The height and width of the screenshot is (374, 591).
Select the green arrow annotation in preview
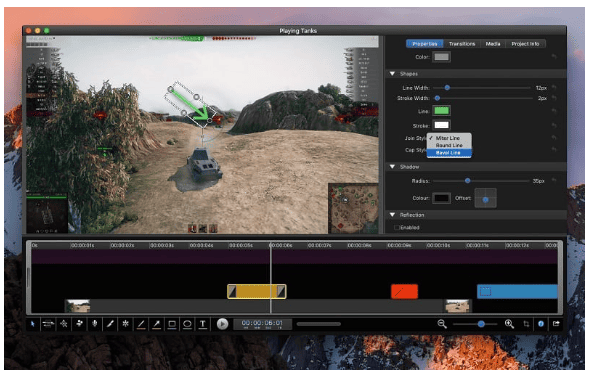pyautogui.click(x=190, y=105)
